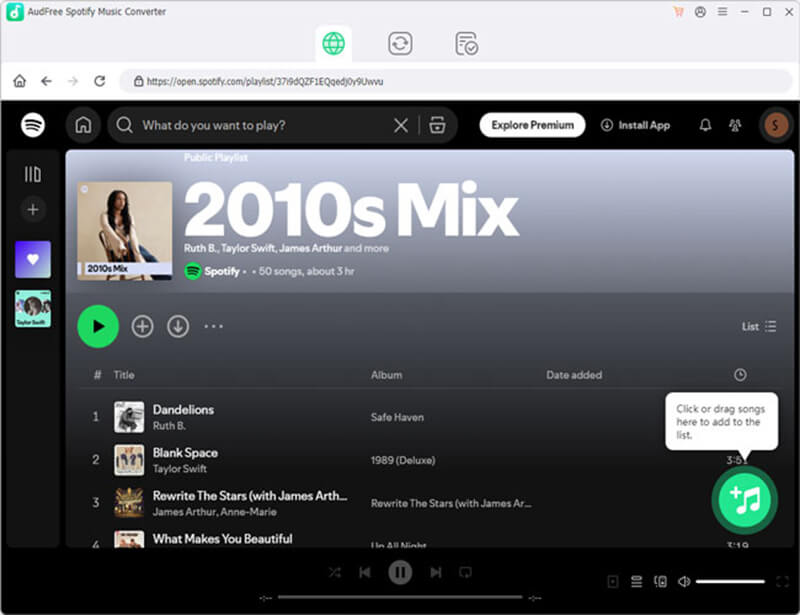Viewport: 800px width, 615px height.
Task: Open the connect to a device icon
Action: pos(660,581)
